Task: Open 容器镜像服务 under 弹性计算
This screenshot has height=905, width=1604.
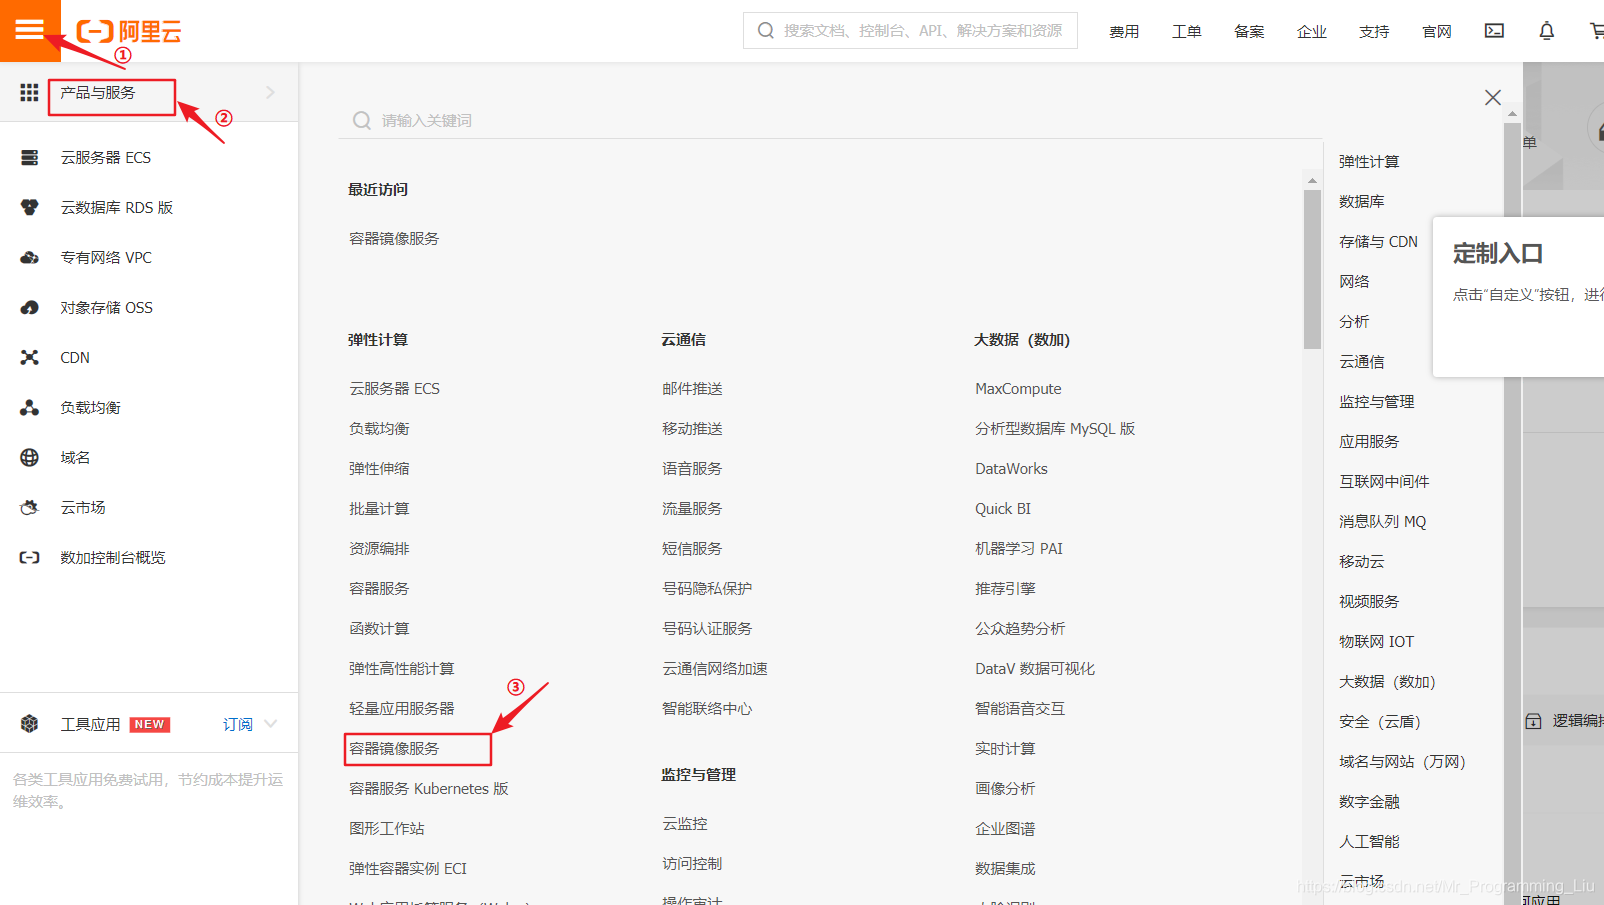Action: (x=394, y=749)
